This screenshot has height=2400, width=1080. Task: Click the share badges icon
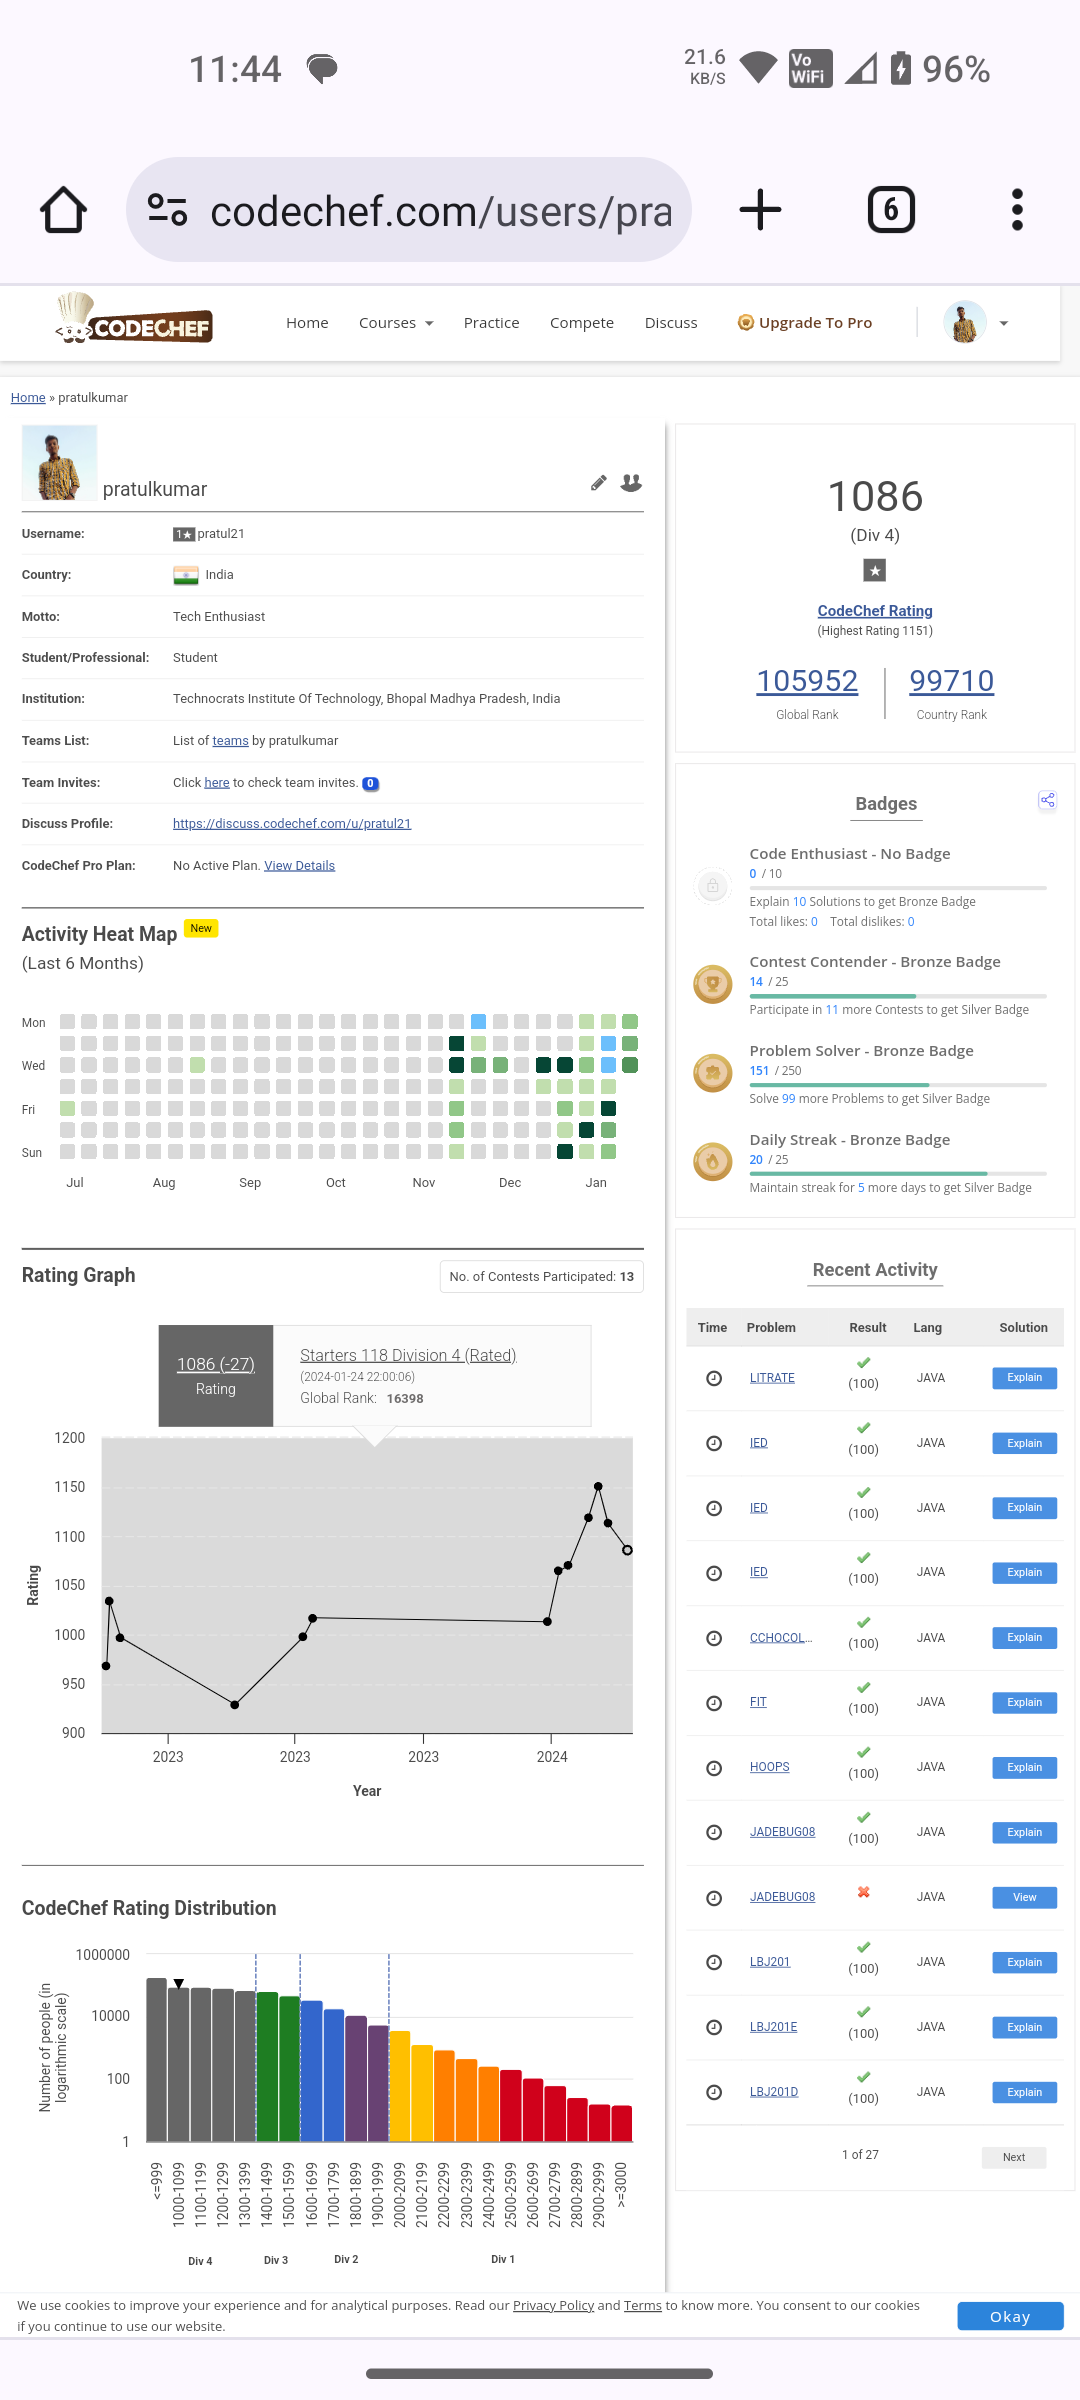pos(1047,800)
